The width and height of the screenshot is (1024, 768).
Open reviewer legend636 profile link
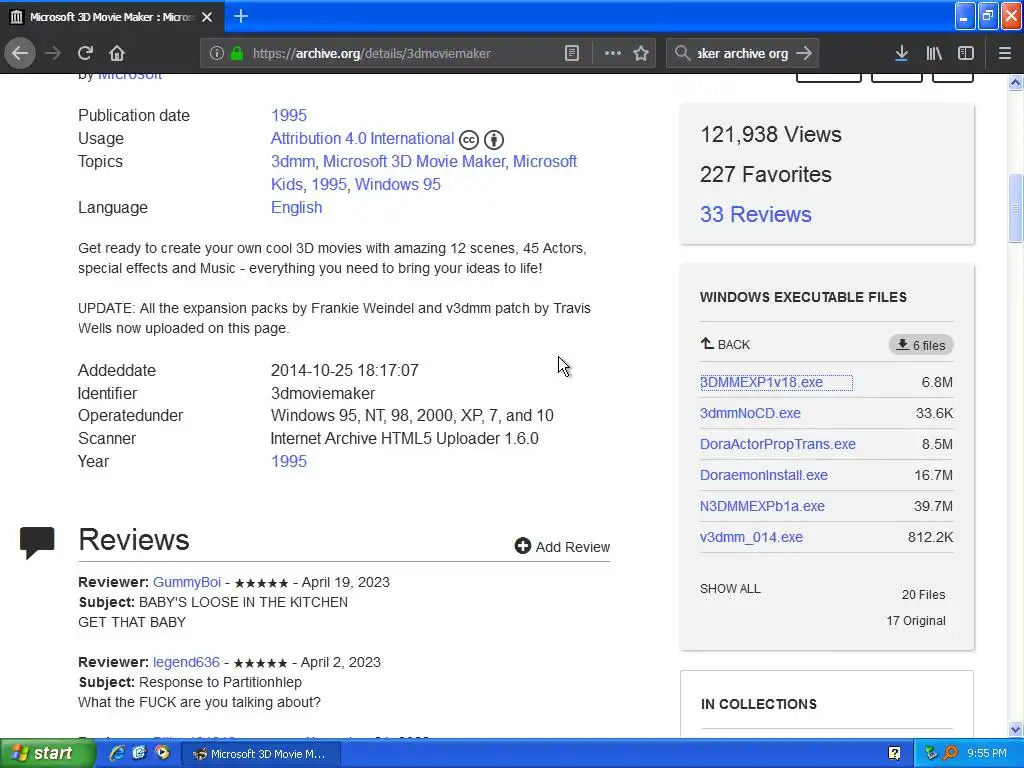point(186,662)
